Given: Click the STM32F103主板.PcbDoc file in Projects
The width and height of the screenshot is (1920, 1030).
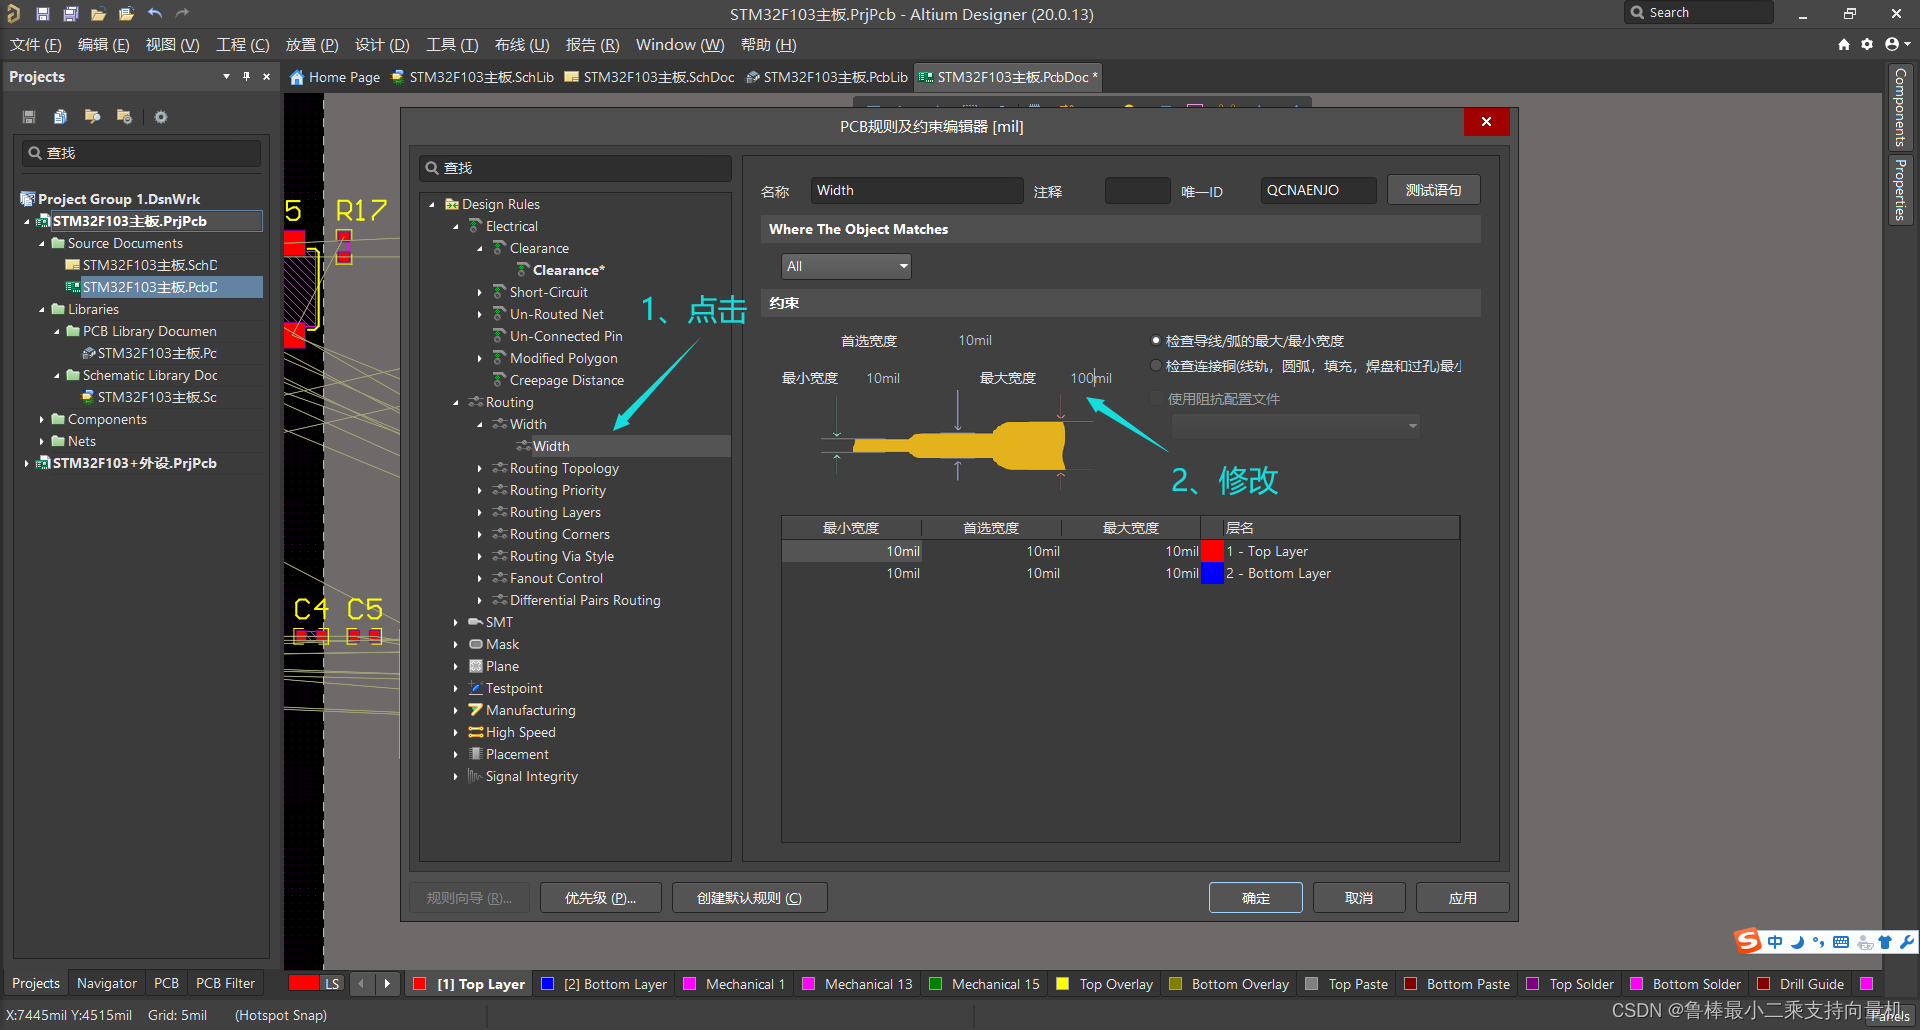Looking at the screenshot, I should coord(149,287).
